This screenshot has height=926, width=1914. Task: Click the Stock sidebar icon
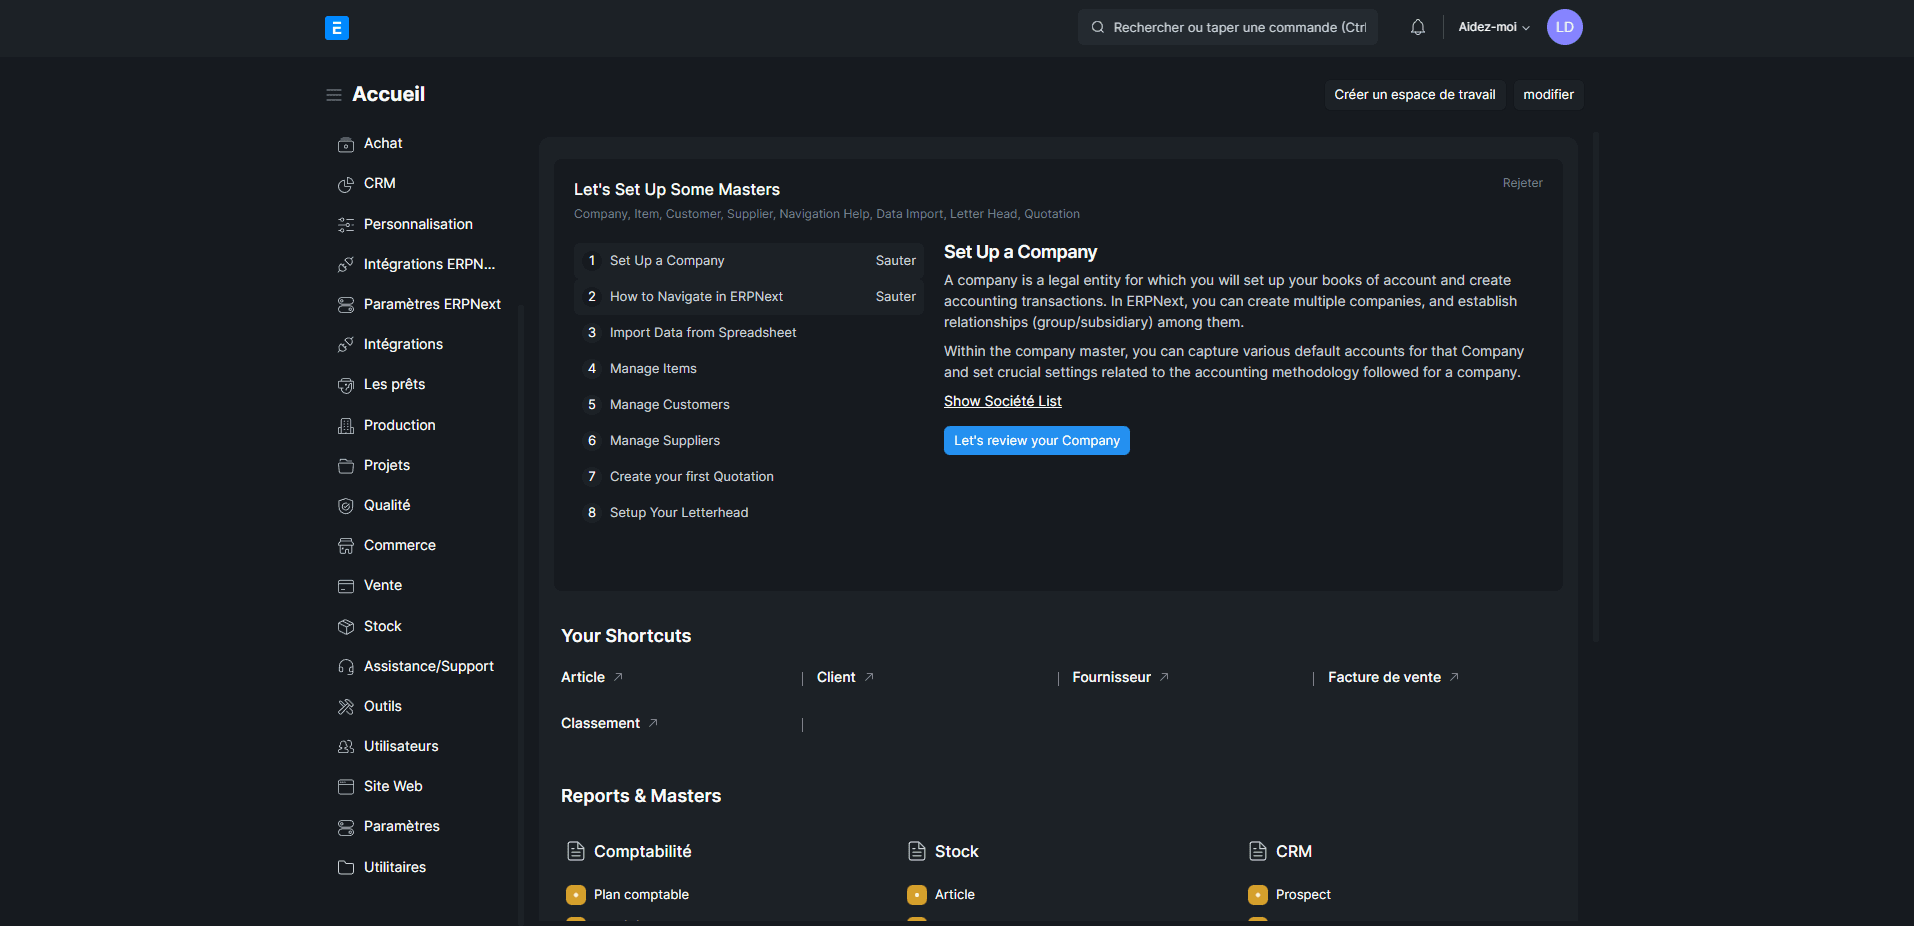coord(346,627)
